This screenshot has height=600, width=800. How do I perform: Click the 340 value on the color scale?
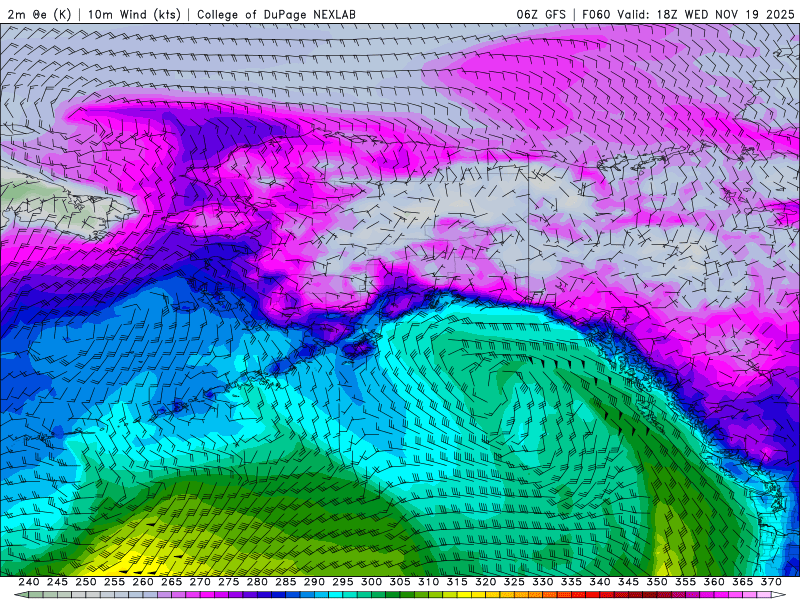pos(600,582)
